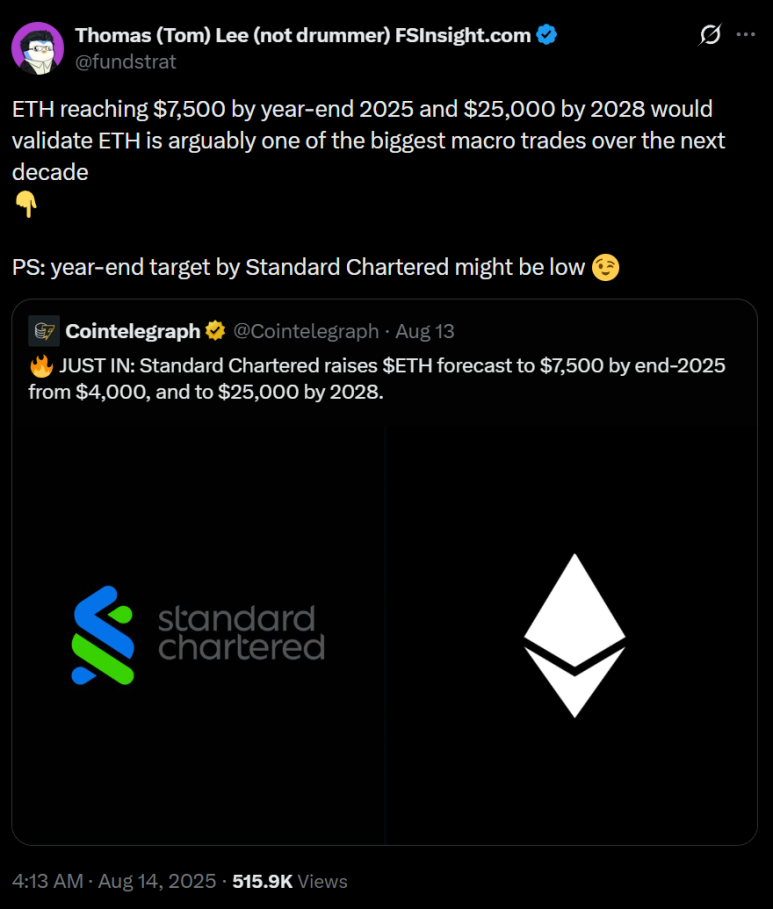Click the fire emoji before JUST IN

tap(39, 365)
